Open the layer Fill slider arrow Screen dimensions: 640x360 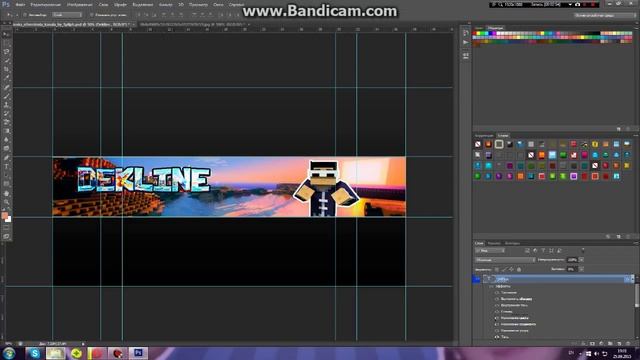(x=581, y=269)
